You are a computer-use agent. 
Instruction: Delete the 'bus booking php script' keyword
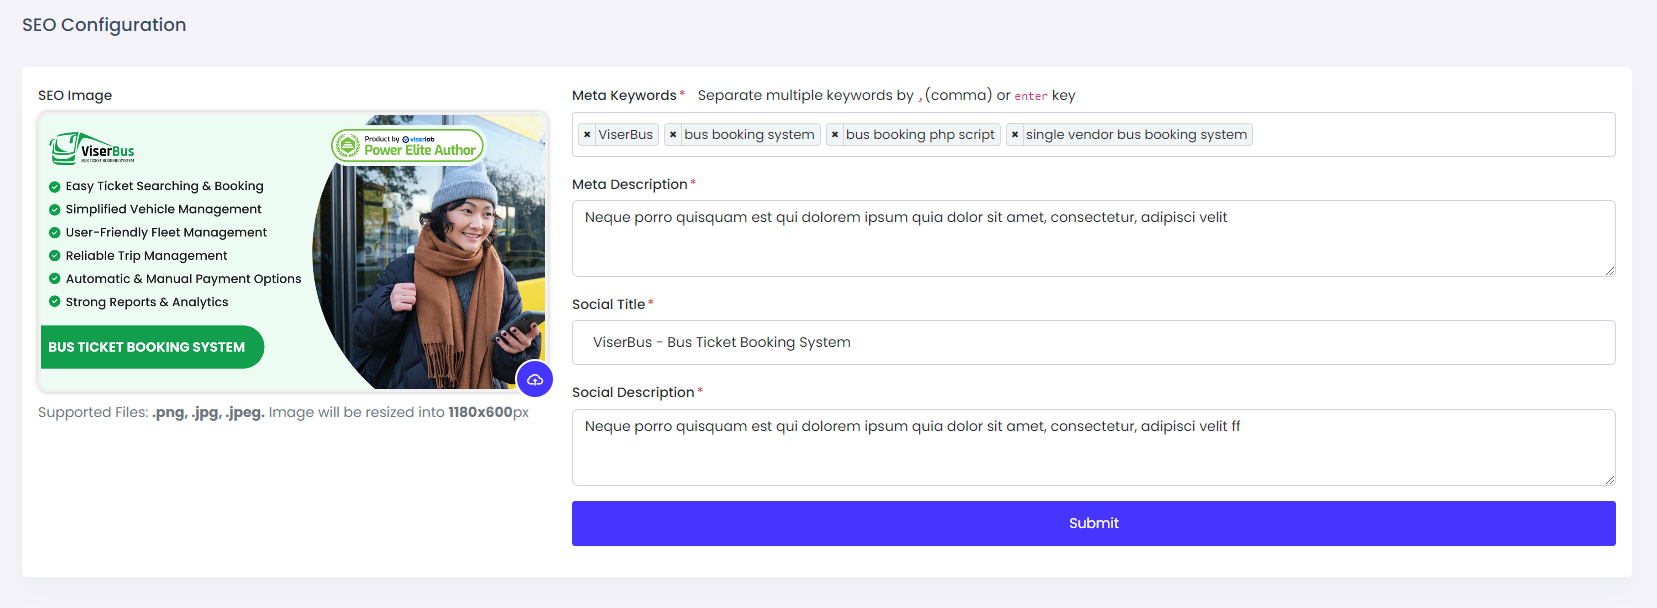(835, 135)
